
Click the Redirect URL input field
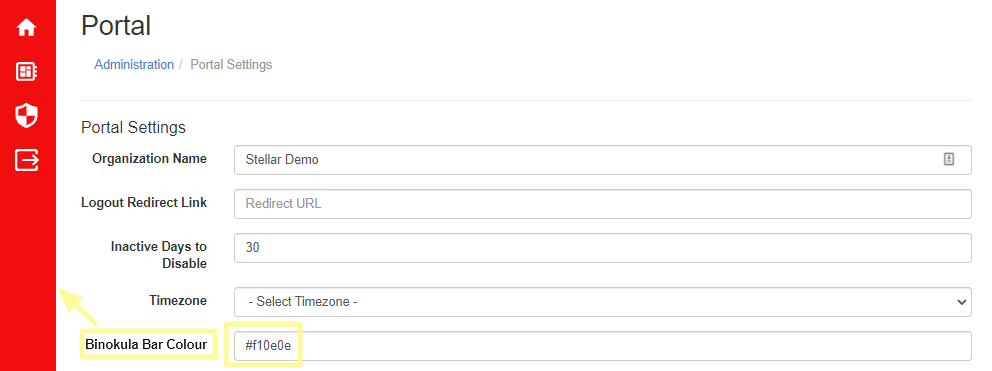click(x=602, y=204)
